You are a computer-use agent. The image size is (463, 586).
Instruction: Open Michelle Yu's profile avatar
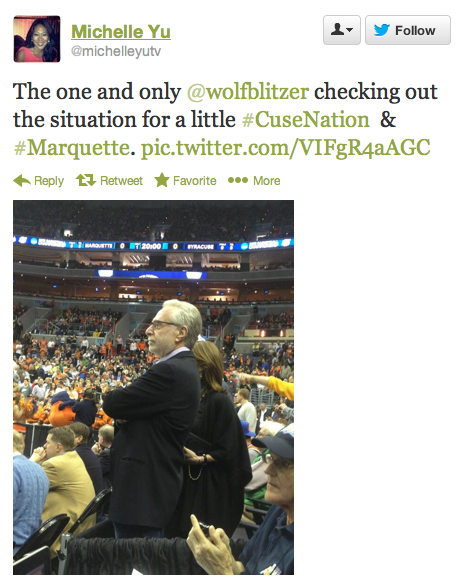tap(37, 39)
